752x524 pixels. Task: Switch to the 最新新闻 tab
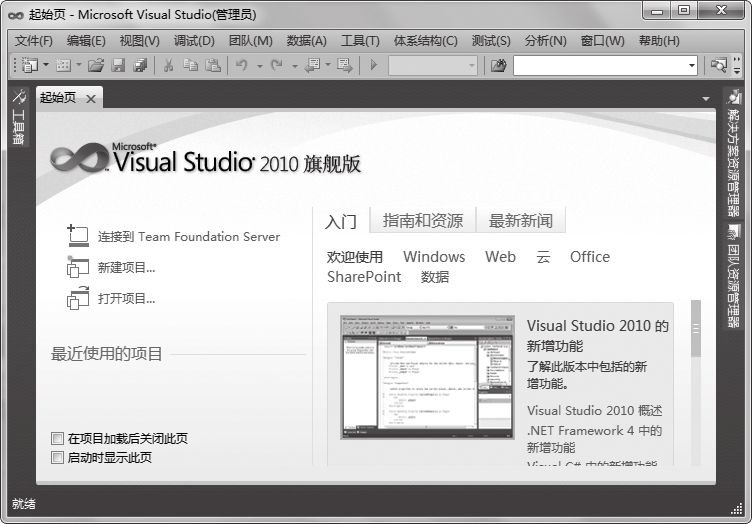click(x=521, y=221)
